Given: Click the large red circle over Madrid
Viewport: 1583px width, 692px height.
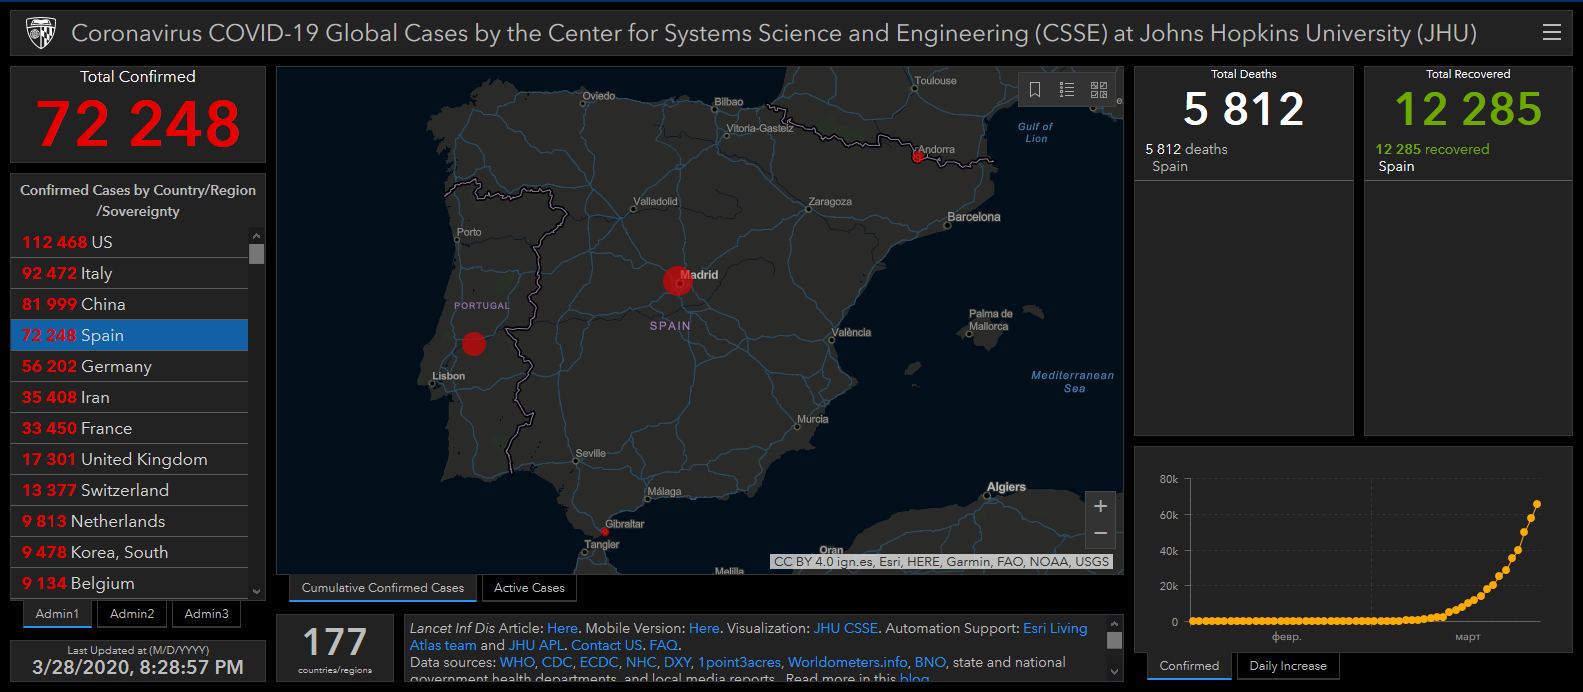Looking at the screenshot, I should (x=678, y=281).
